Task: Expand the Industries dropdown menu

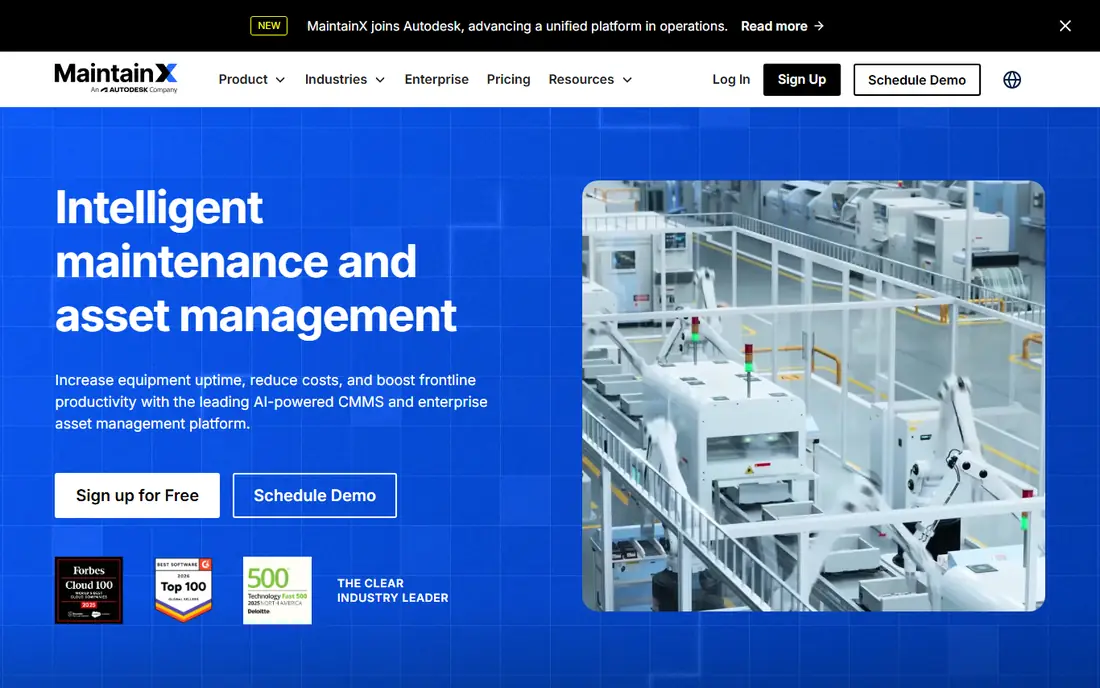Action: click(x=345, y=79)
